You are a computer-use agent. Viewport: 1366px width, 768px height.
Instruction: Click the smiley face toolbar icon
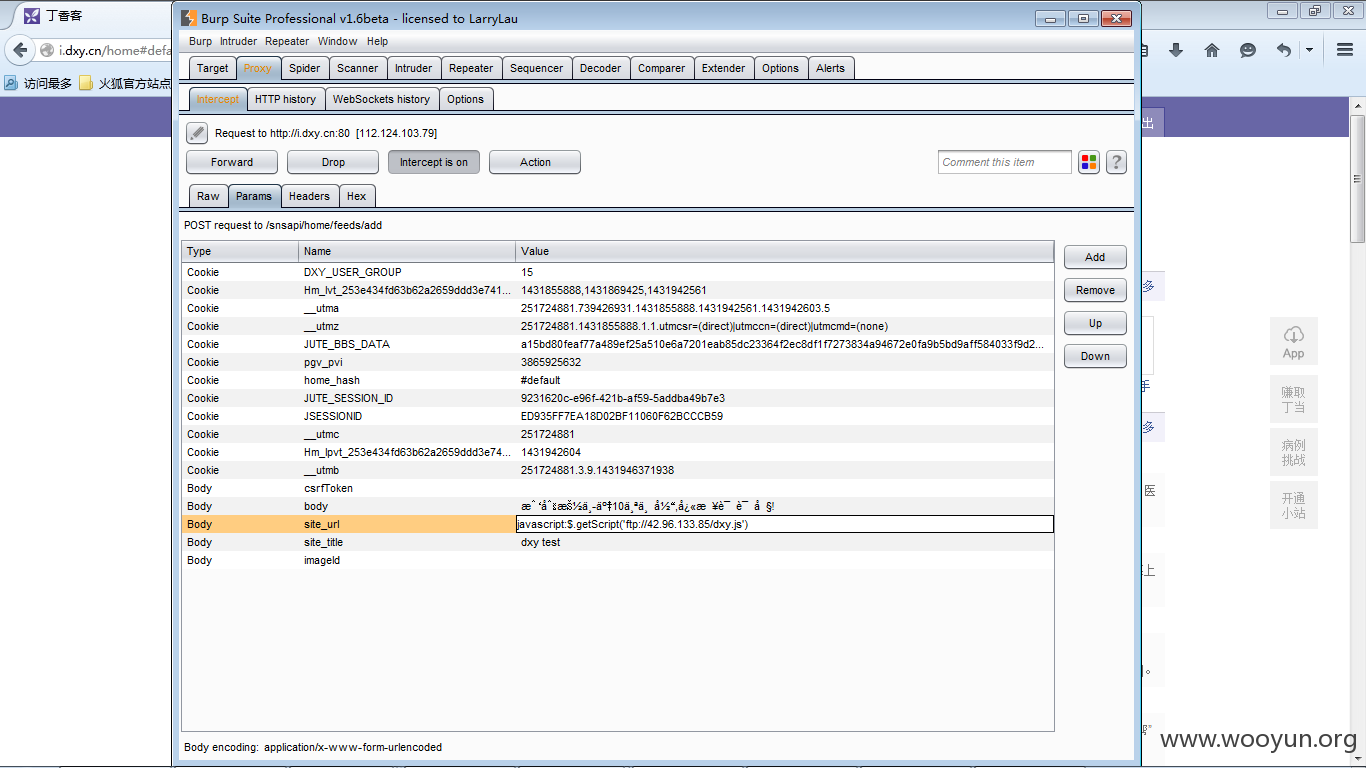1248,50
